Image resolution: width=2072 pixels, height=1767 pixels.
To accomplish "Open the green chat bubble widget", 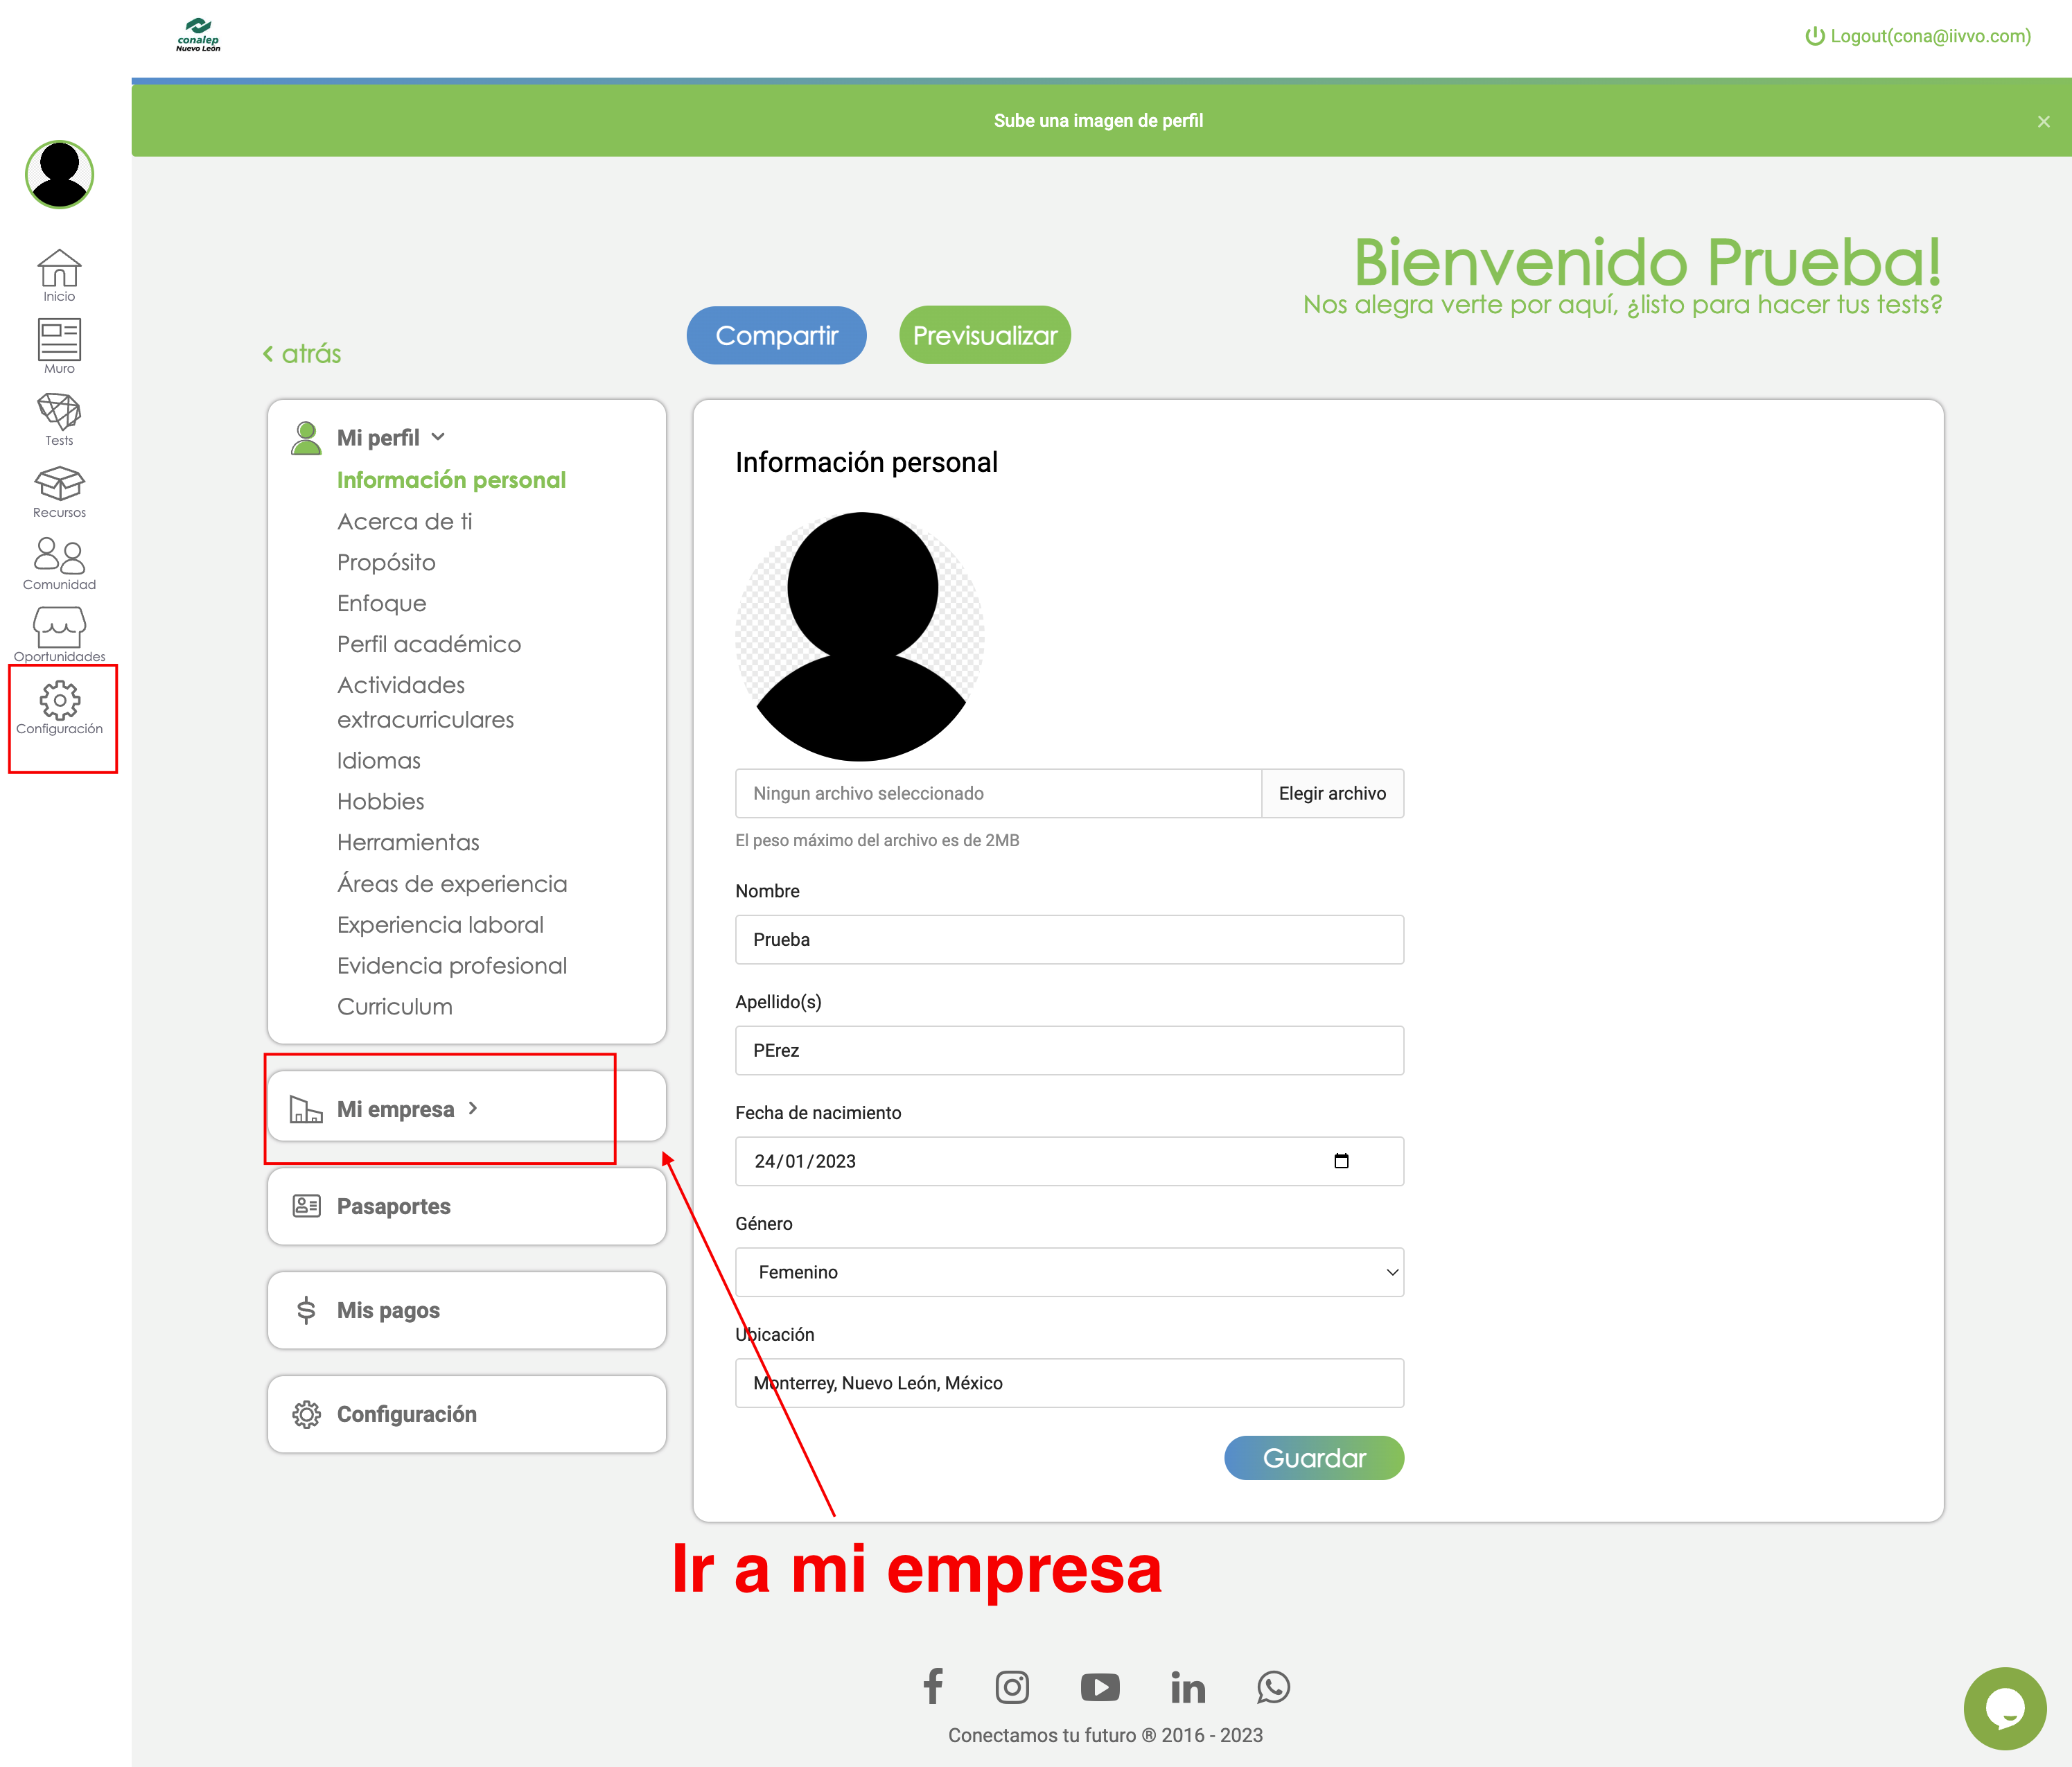I will point(2004,1708).
